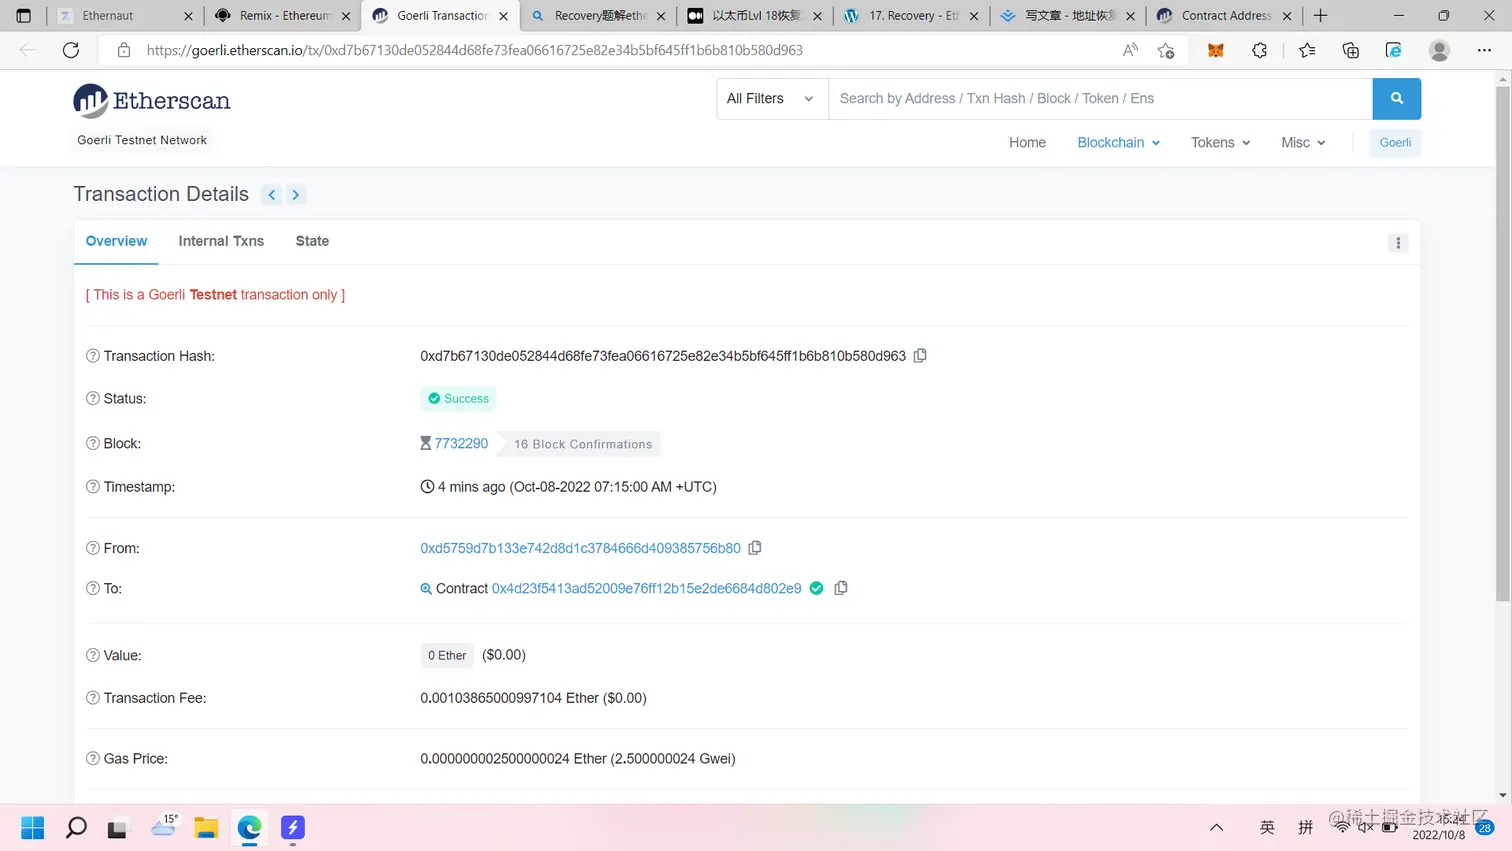Open the To contract address 0x4d23f5413 link
This screenshot has width=1512, height=851.
646,588
